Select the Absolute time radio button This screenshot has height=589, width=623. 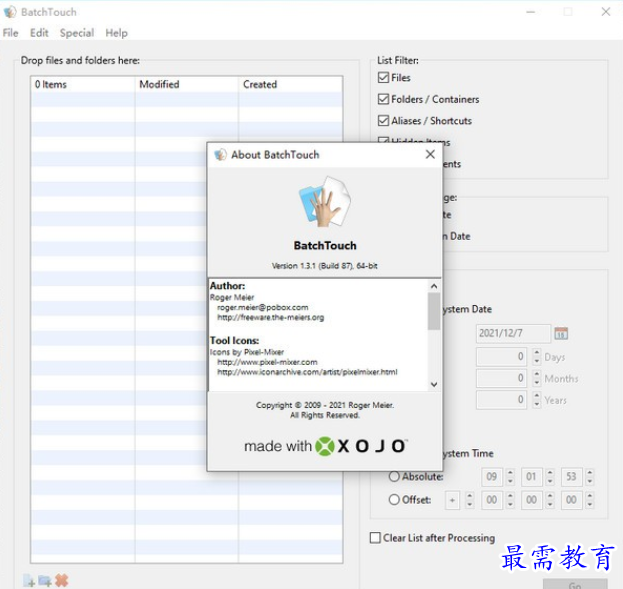click(394, 476)
